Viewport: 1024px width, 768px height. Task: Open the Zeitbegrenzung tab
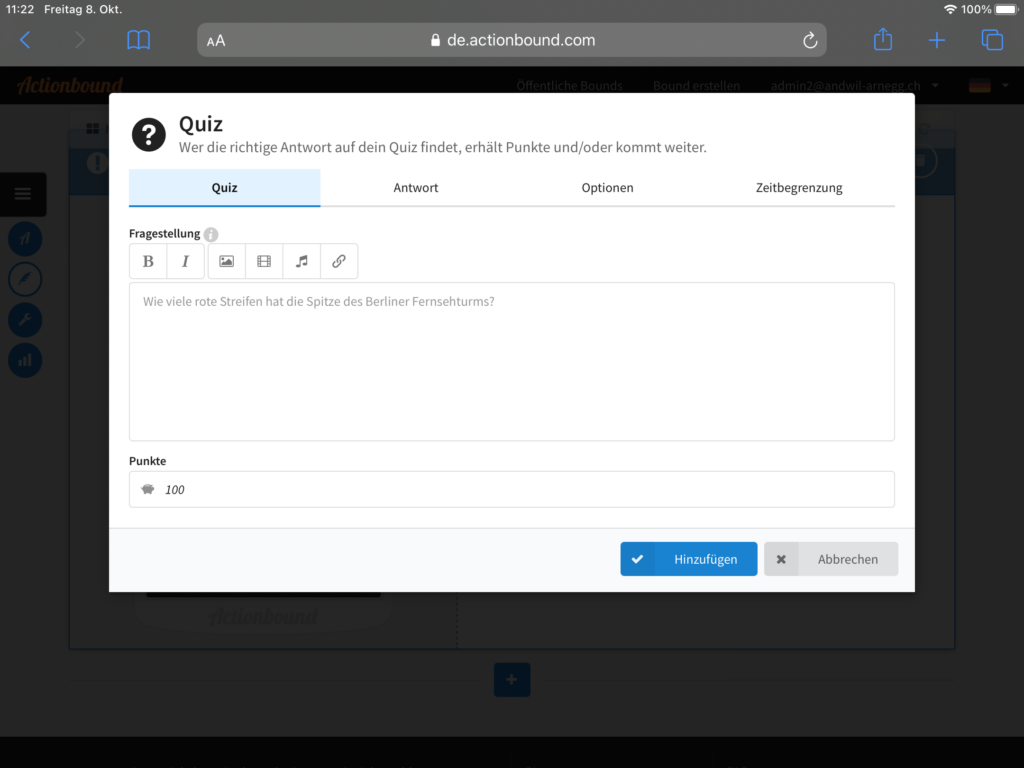(x=798, y=188)
